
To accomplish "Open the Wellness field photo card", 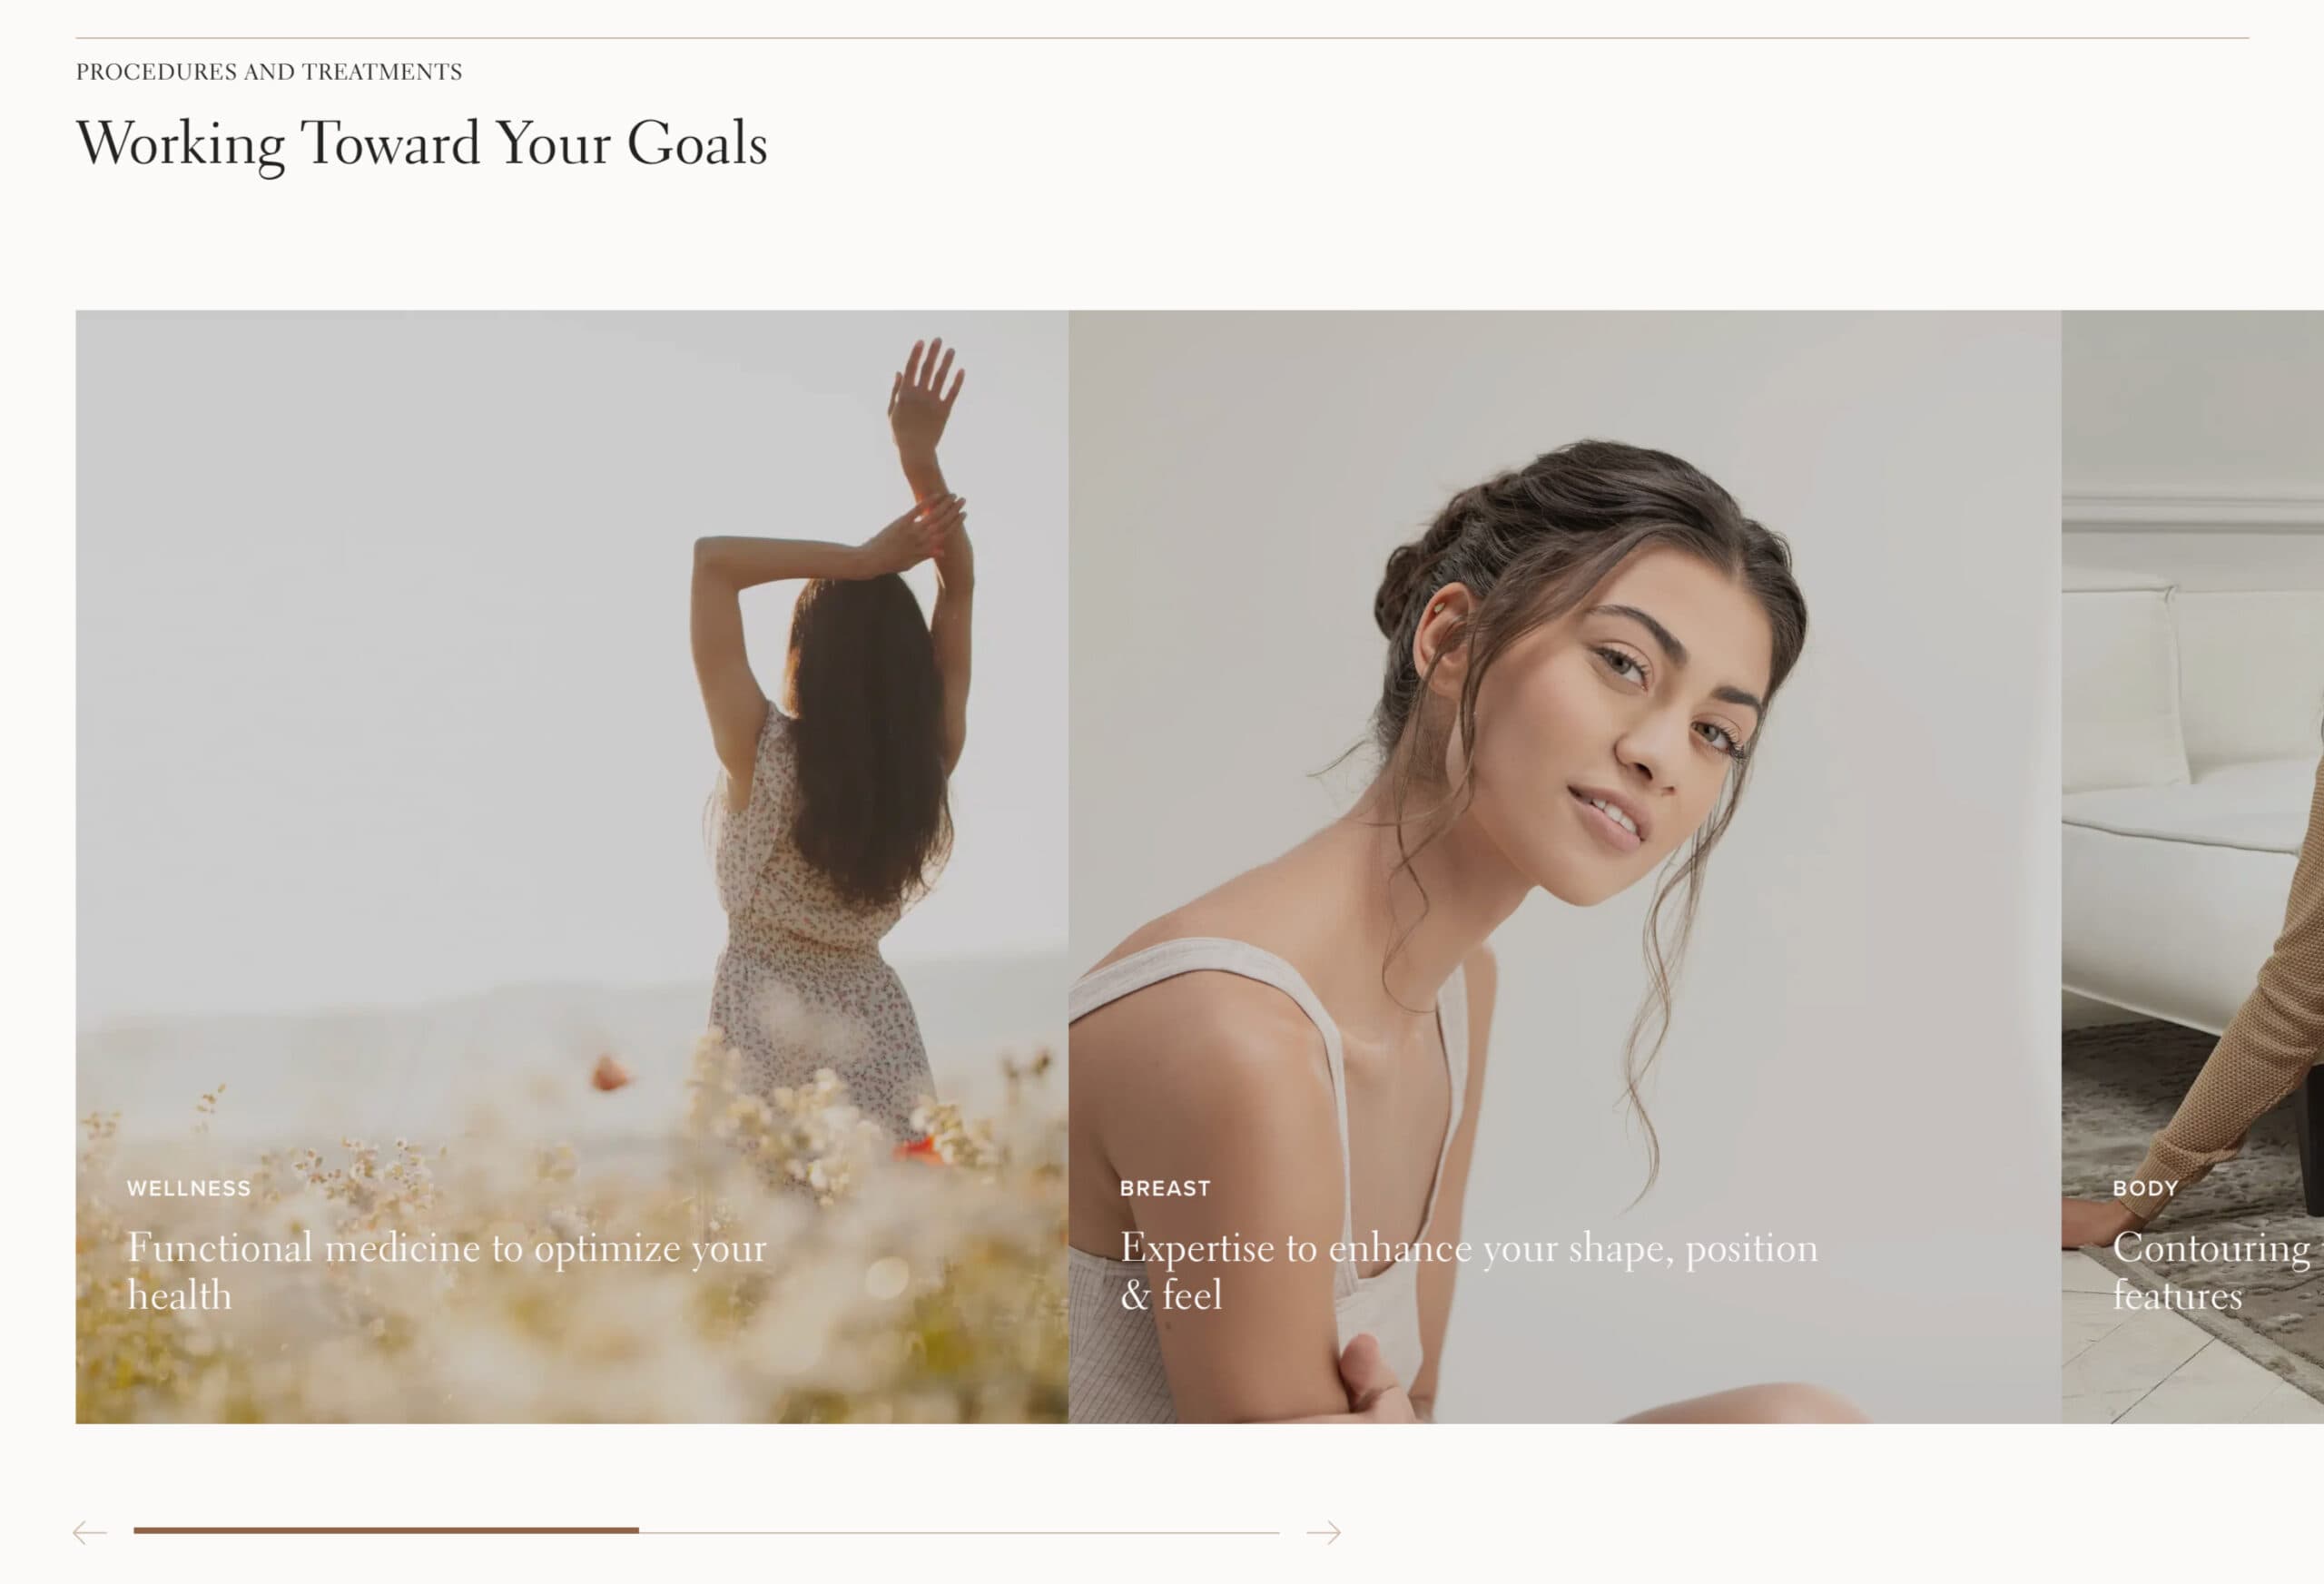I will (x=572, y=866).
